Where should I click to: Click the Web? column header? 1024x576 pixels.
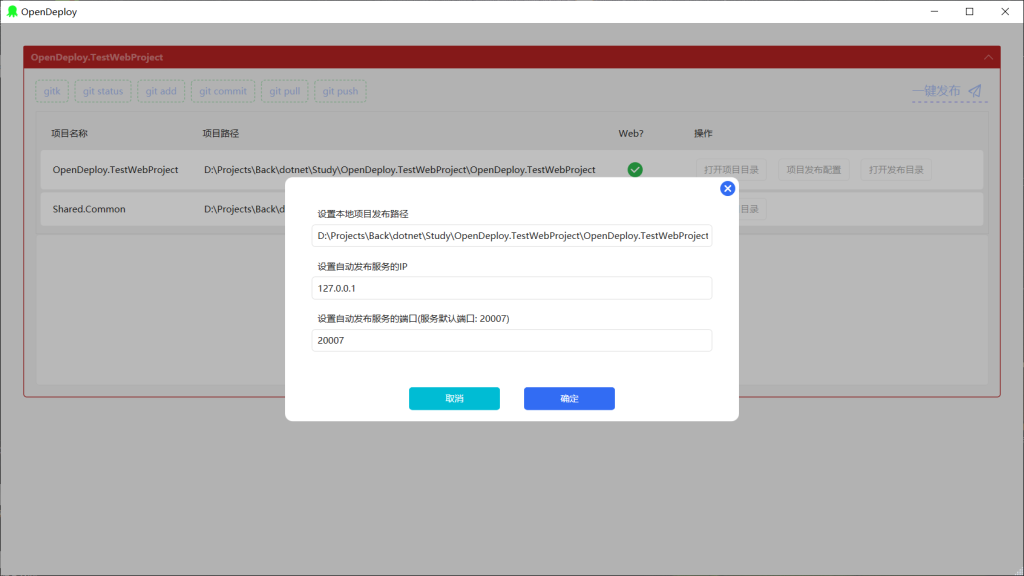[x=631, y=133]
